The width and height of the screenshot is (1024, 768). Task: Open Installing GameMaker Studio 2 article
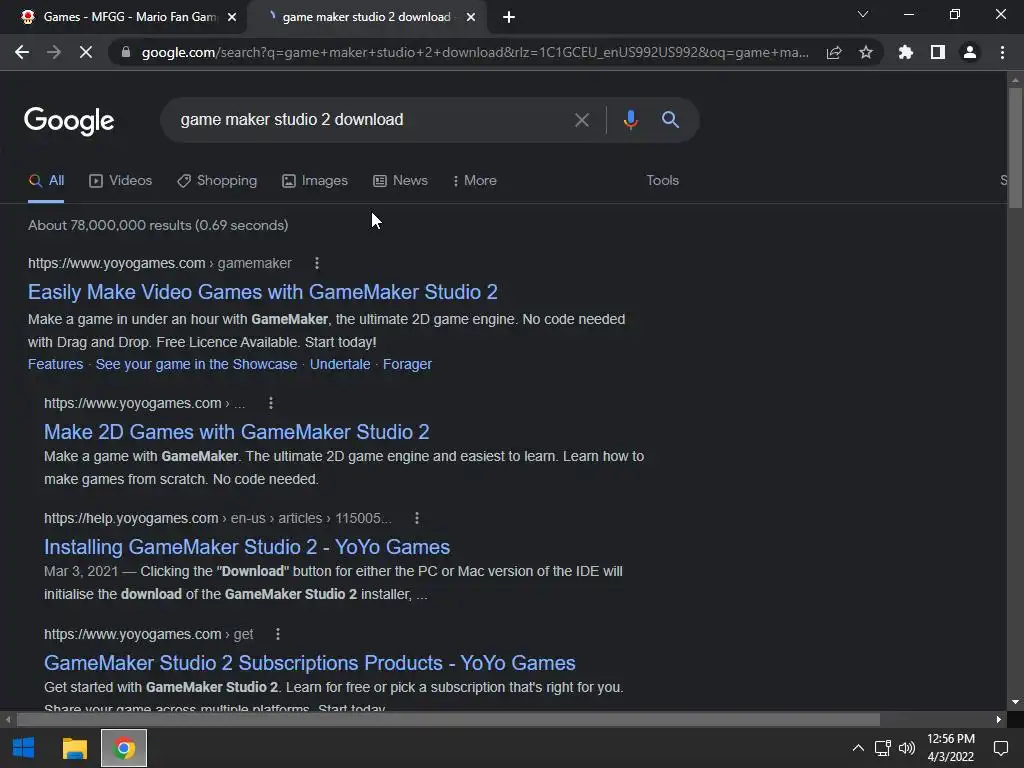pyautogui.click(x=247, y=547)
